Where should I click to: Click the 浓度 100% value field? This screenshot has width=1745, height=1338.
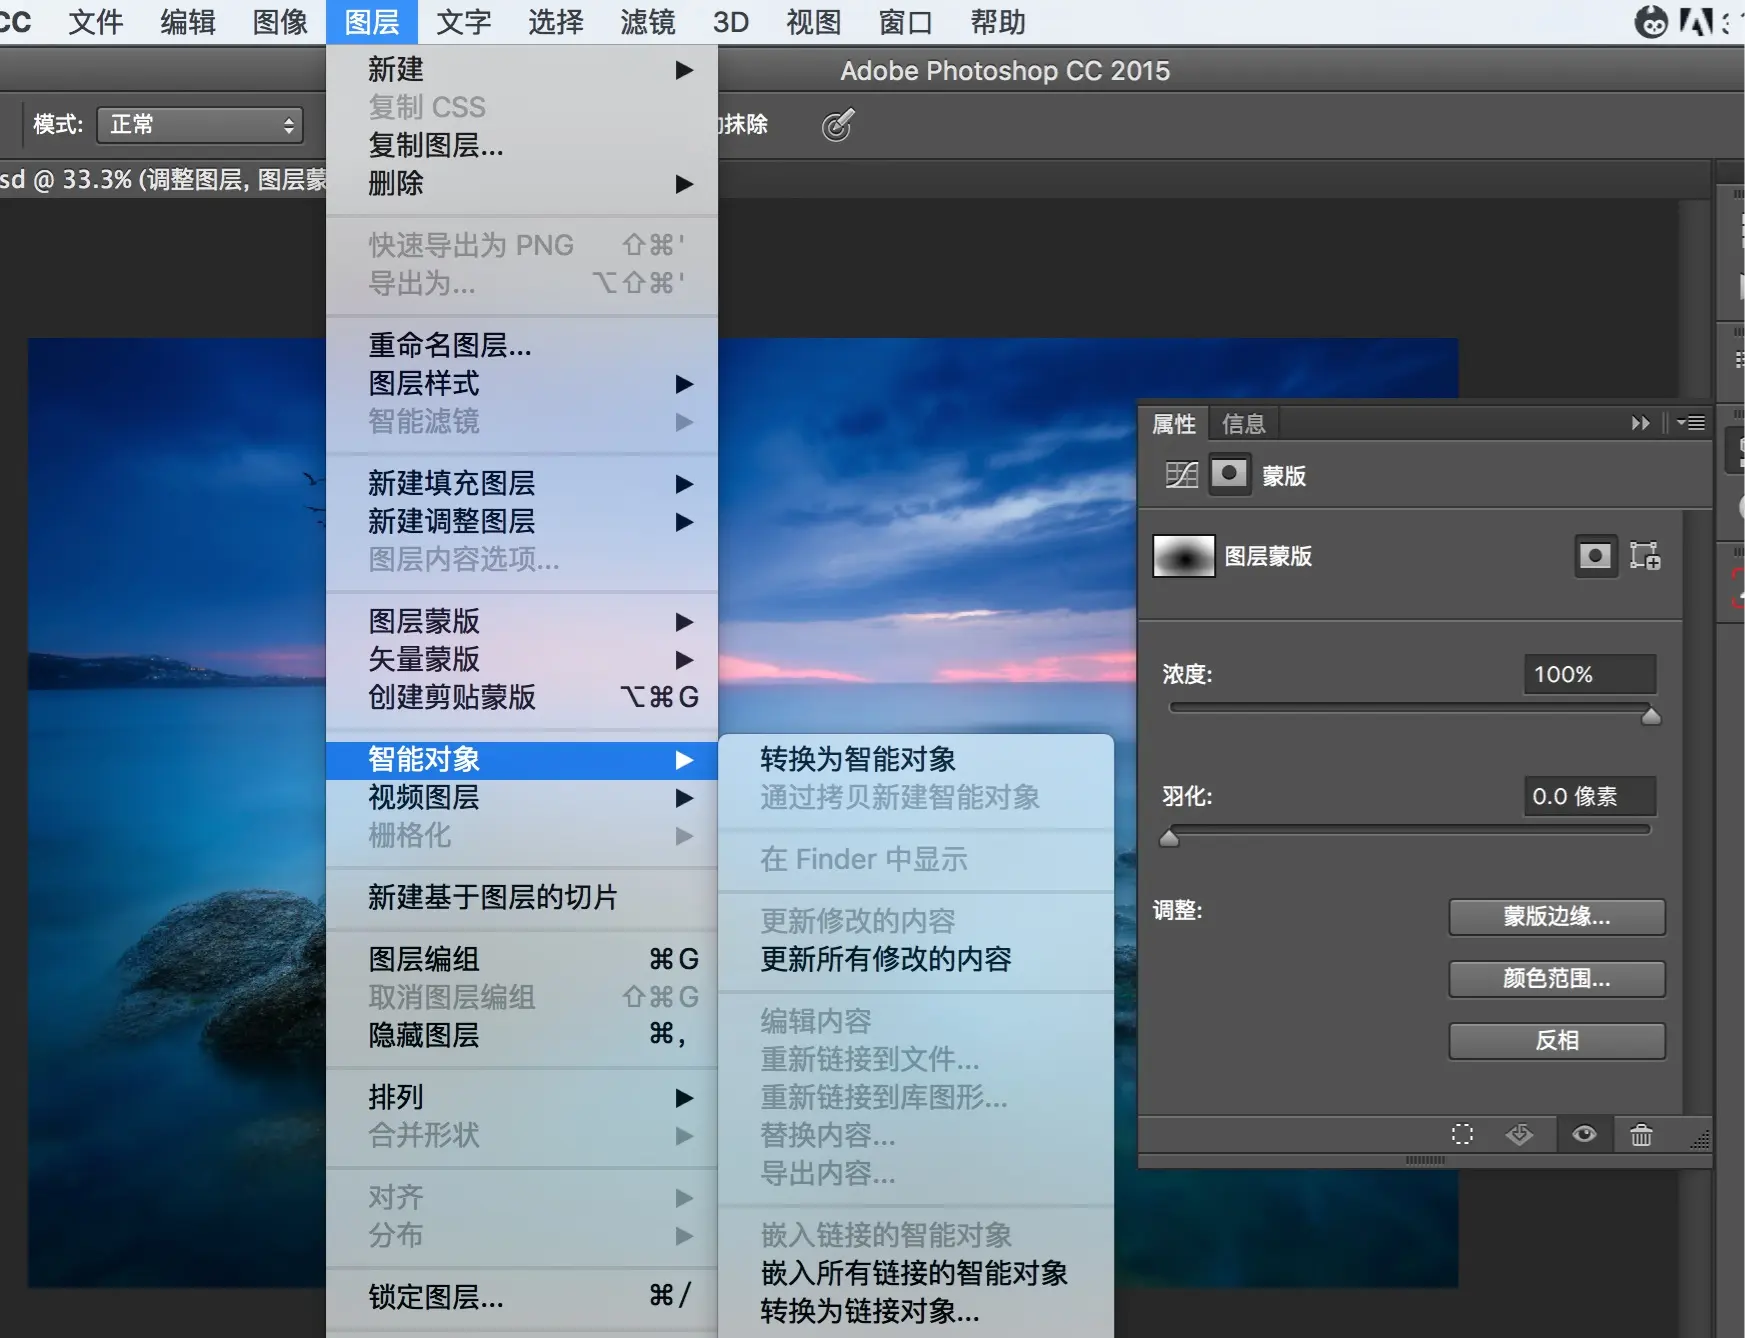1590,674
